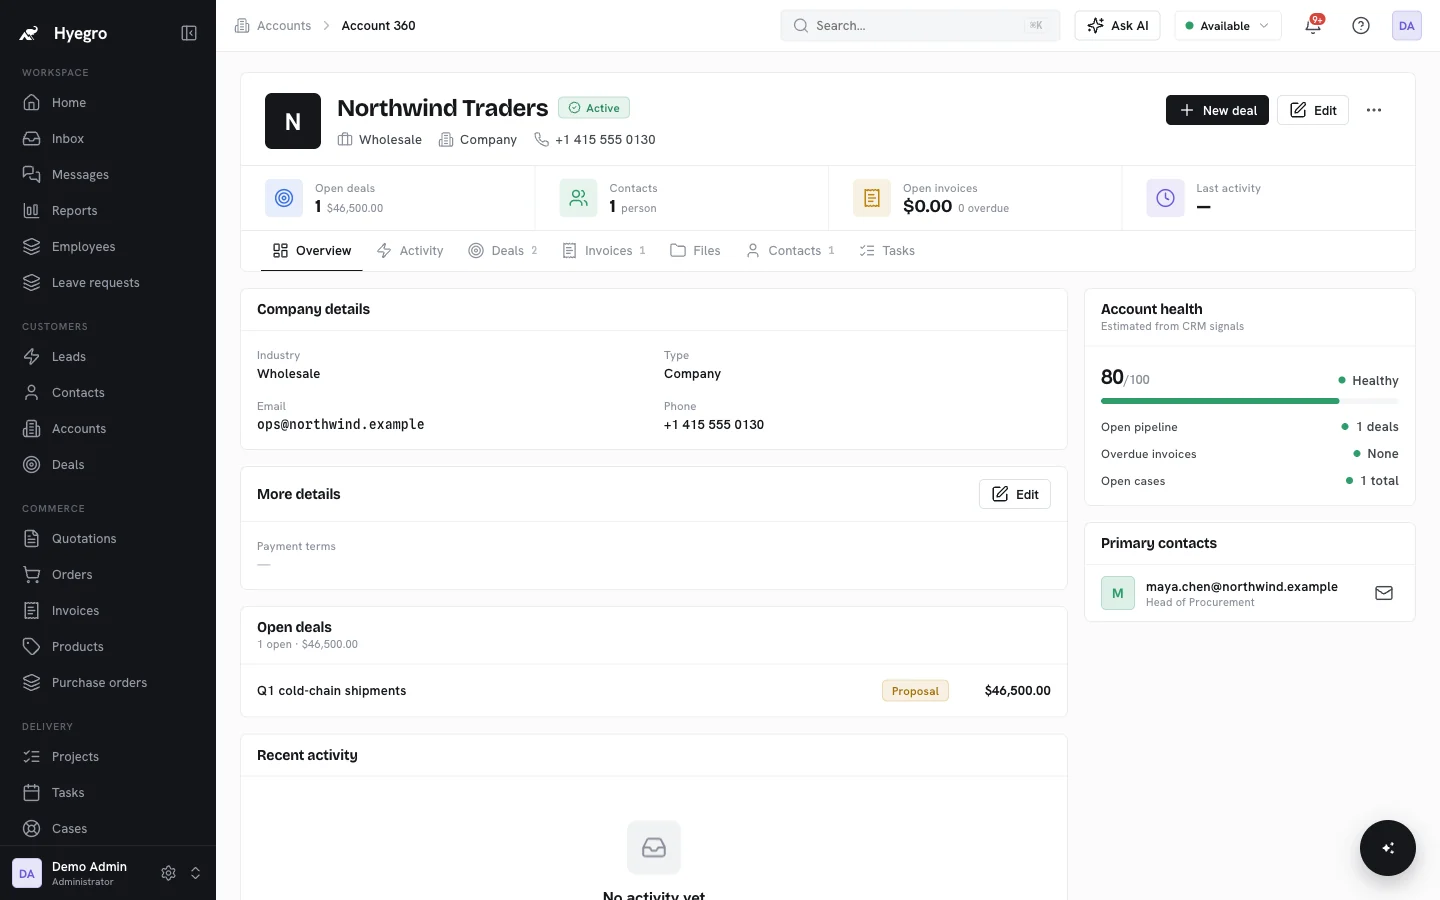Click the Open deals summary card
Image resolution: width=1440 pixels, height=900 pixels.
click(388, 198)
